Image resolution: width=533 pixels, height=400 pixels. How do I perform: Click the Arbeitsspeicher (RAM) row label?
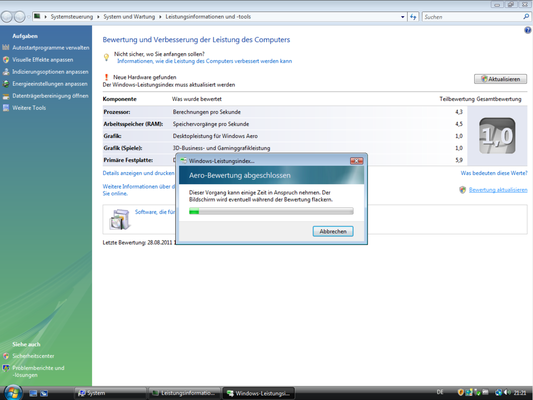133,124
